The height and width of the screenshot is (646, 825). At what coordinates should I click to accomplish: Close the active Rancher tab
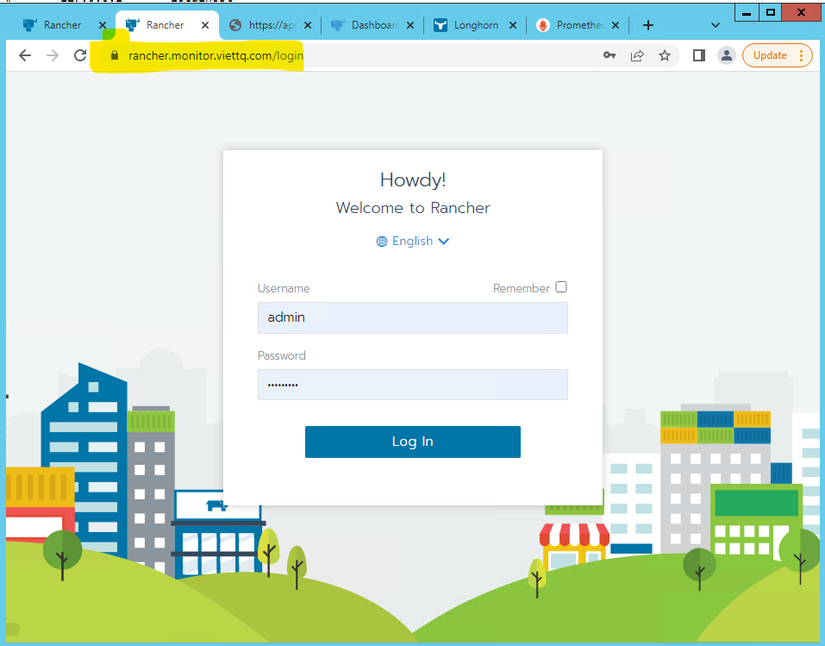[x=205, y=25]
